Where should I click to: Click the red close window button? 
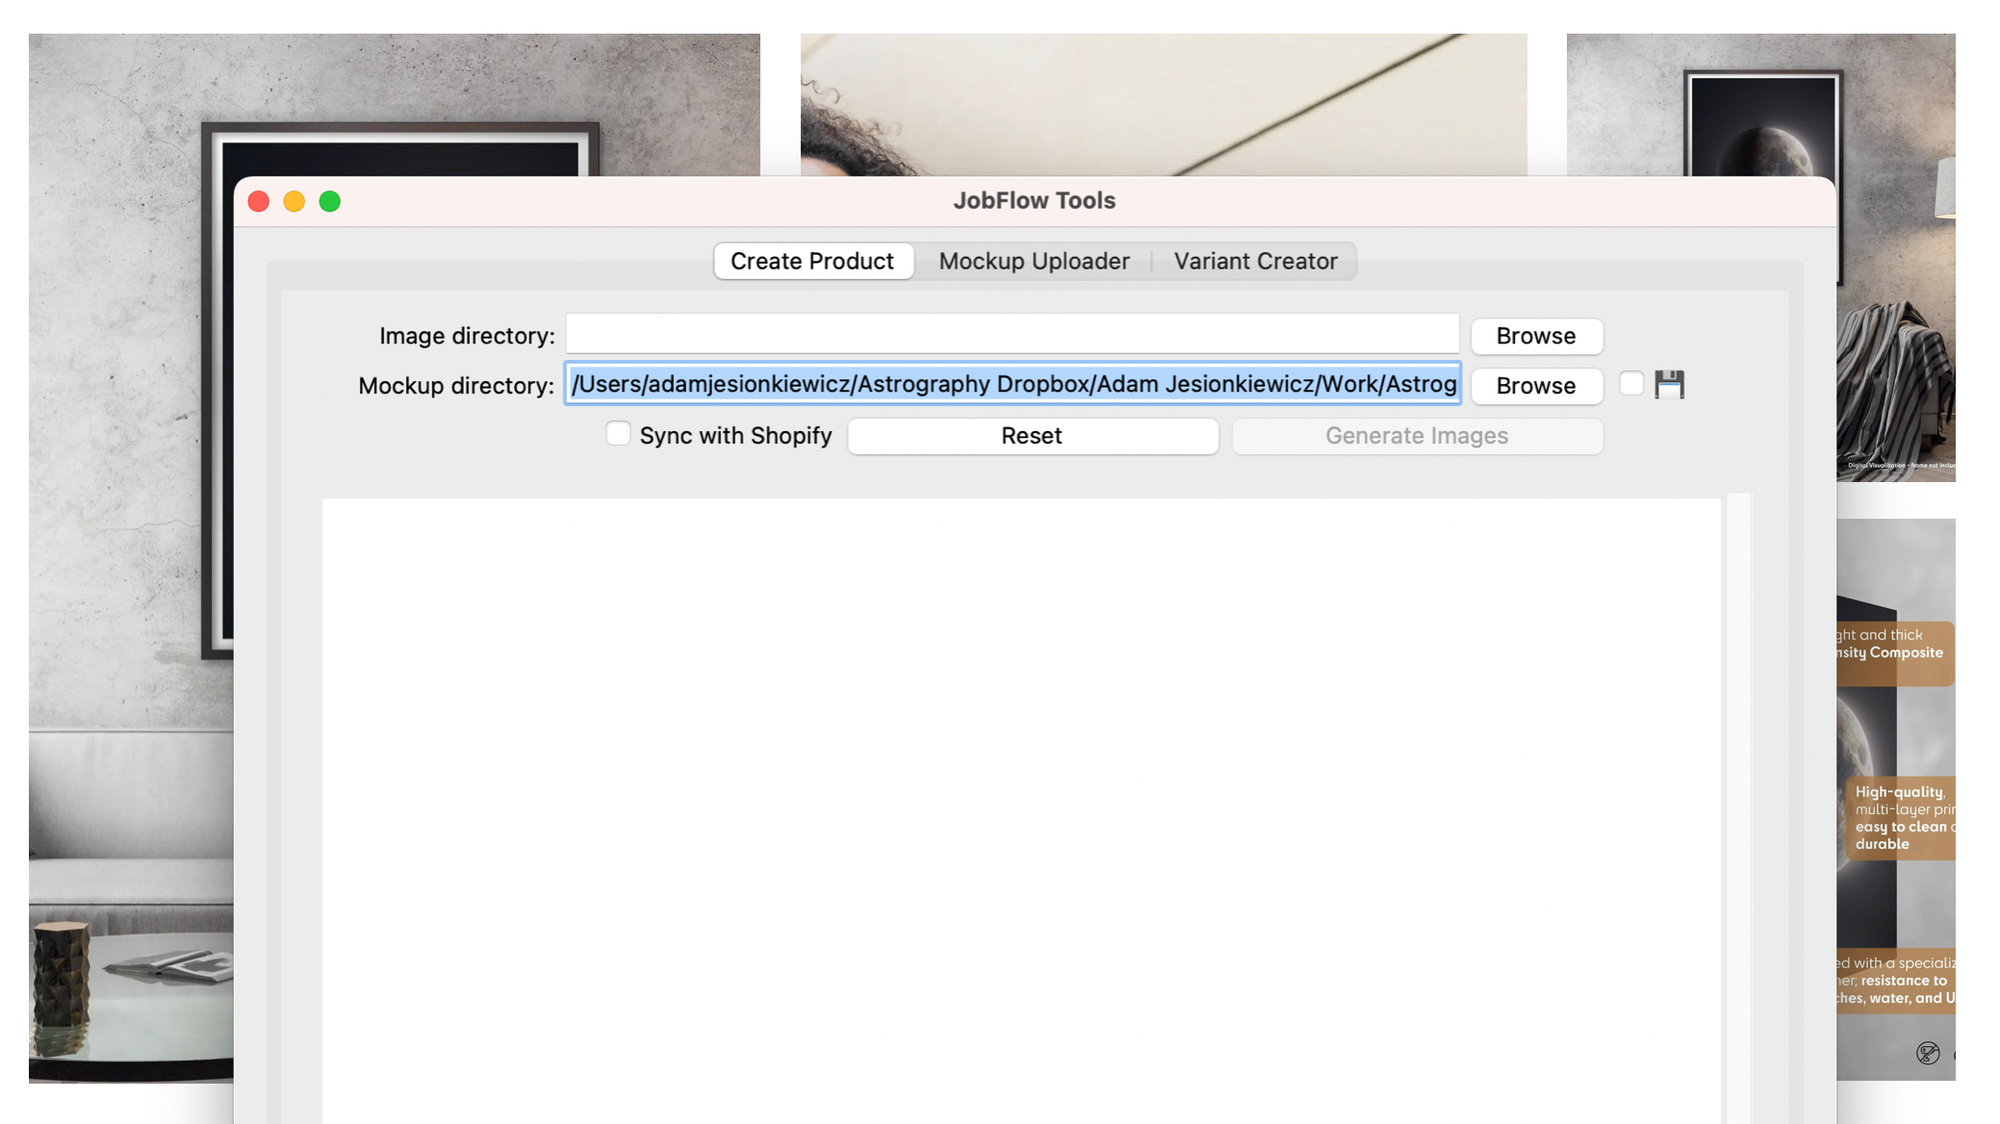pos(259,202)
